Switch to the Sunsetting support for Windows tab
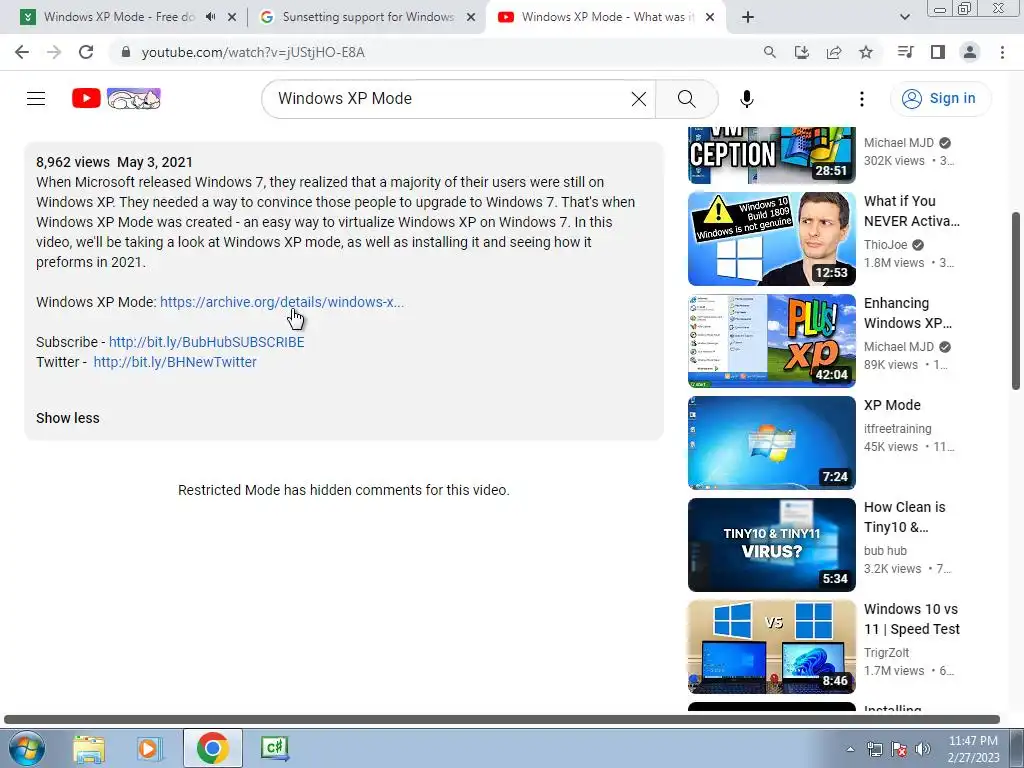This screenshot has height=768, width=1024. pos(368,17)
